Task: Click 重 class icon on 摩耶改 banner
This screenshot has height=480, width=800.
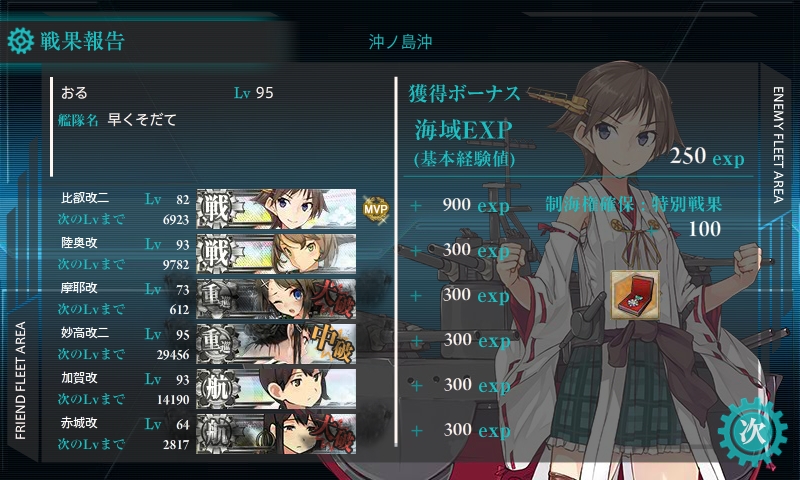Action: click(216, 298)
